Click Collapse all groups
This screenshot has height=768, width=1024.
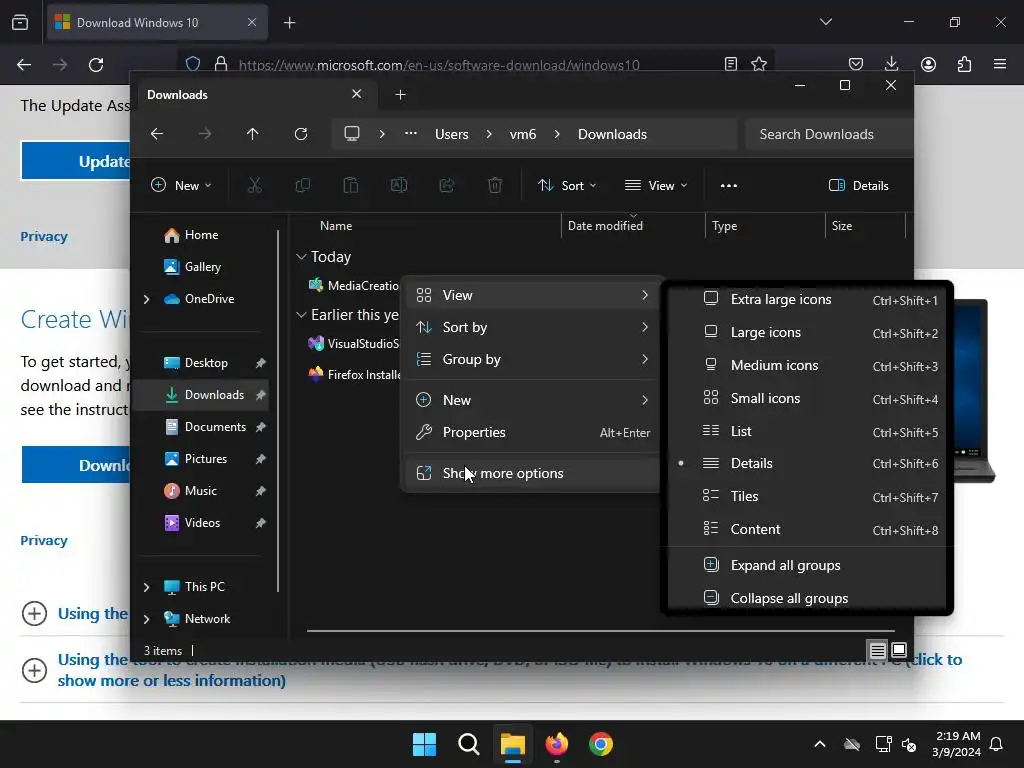tap(807, 598)
